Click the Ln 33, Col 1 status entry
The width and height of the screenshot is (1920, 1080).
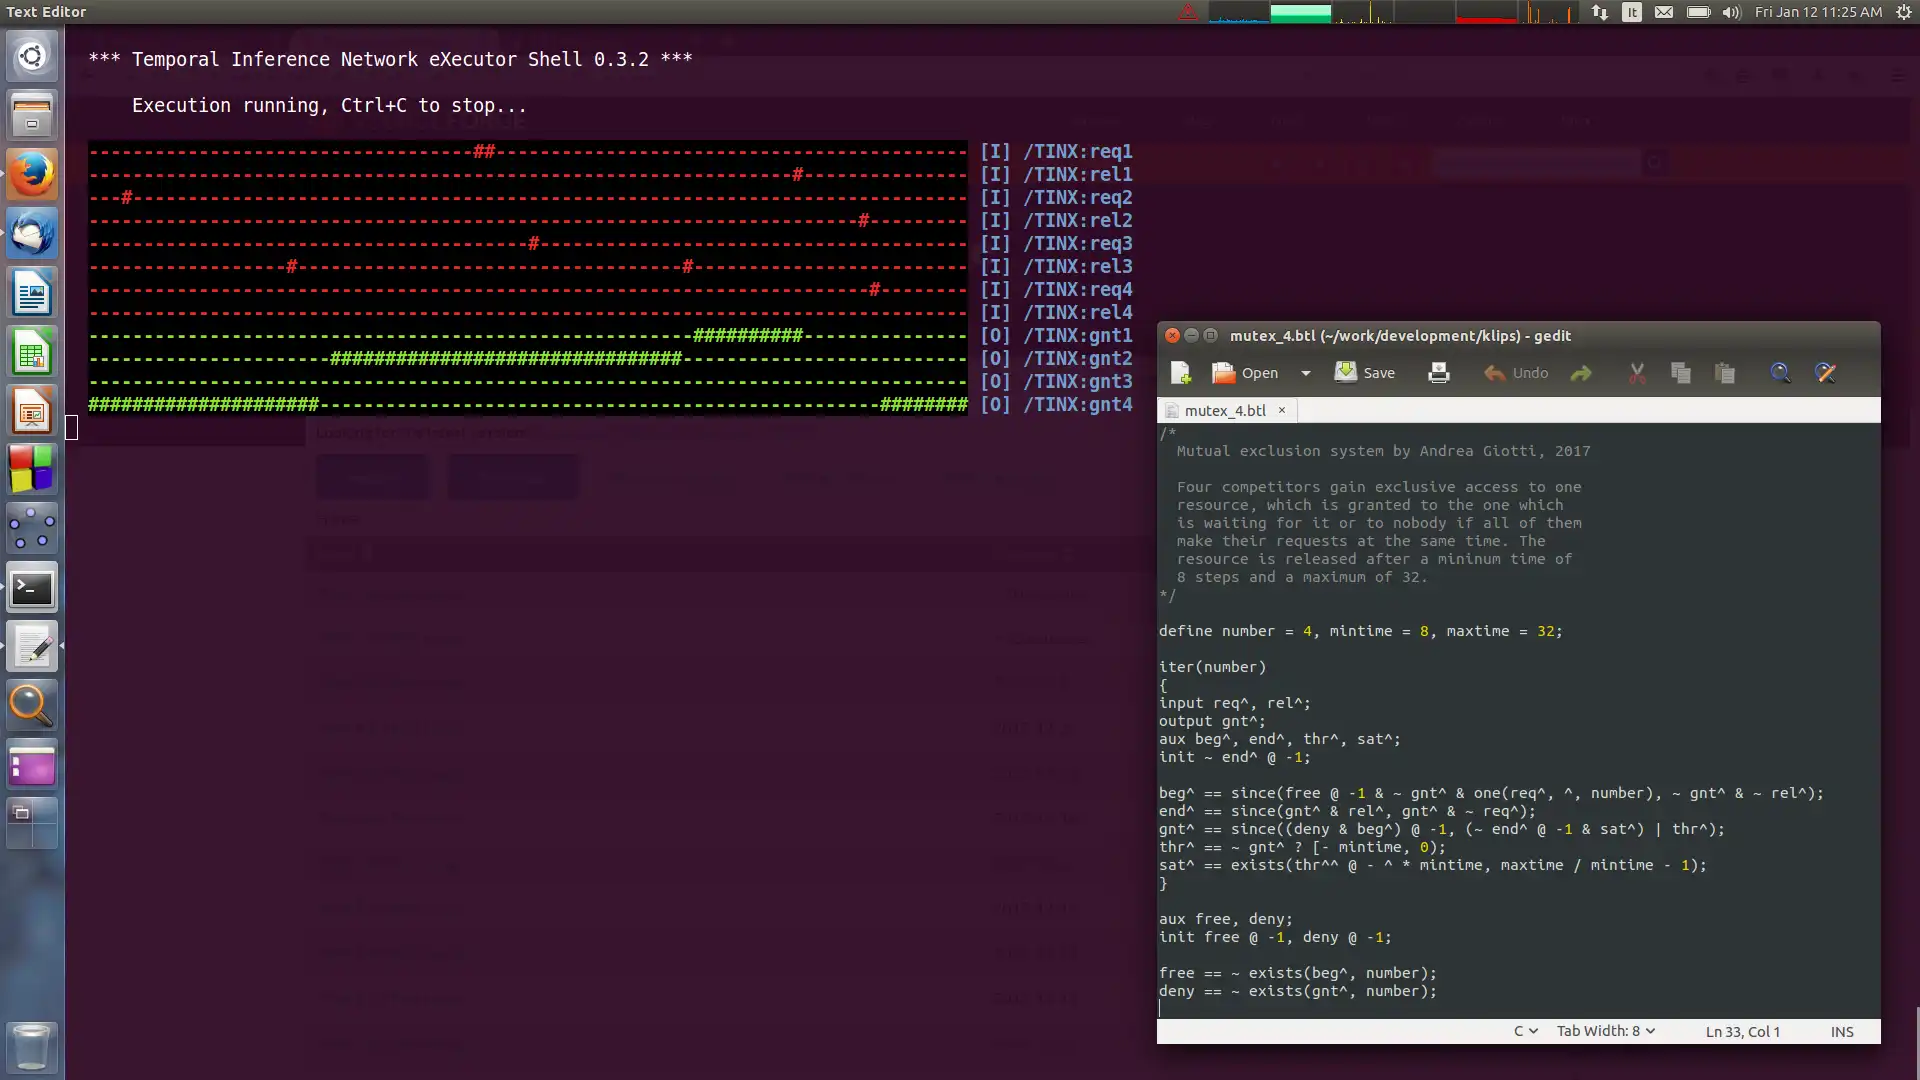pos(1743,1032)
